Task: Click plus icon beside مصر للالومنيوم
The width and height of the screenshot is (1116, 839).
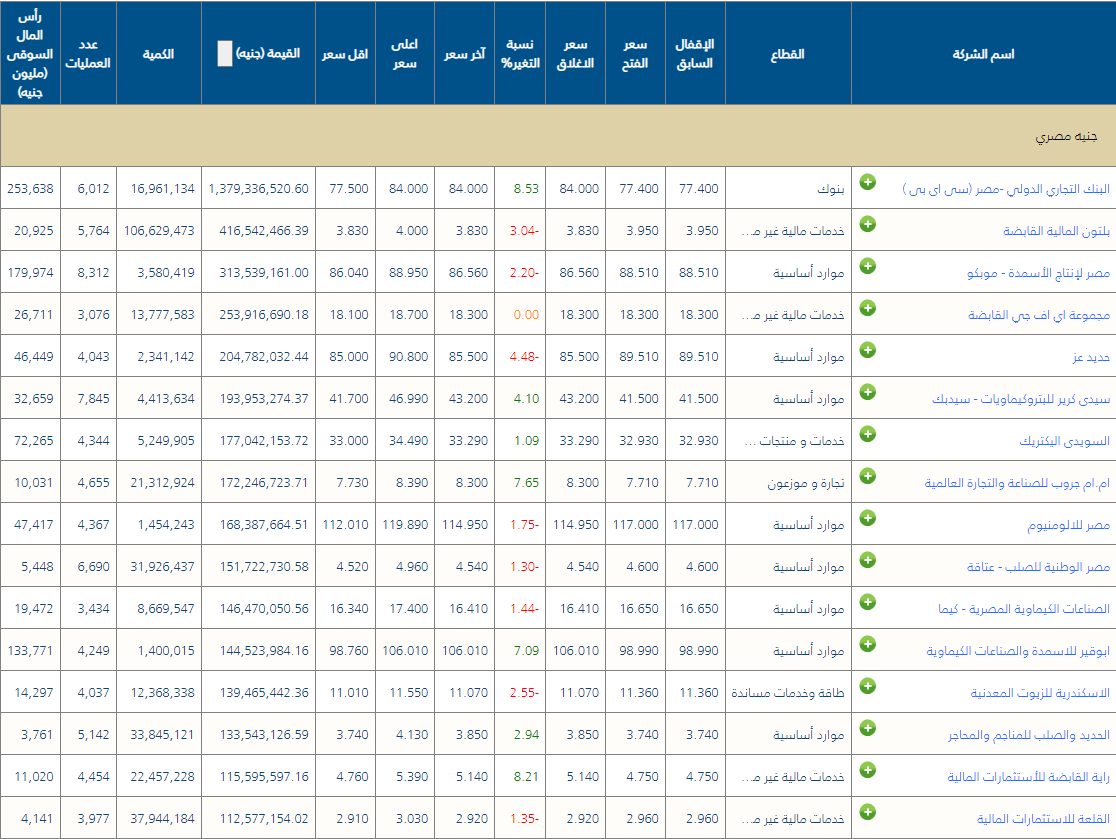Action: [868, 518]
